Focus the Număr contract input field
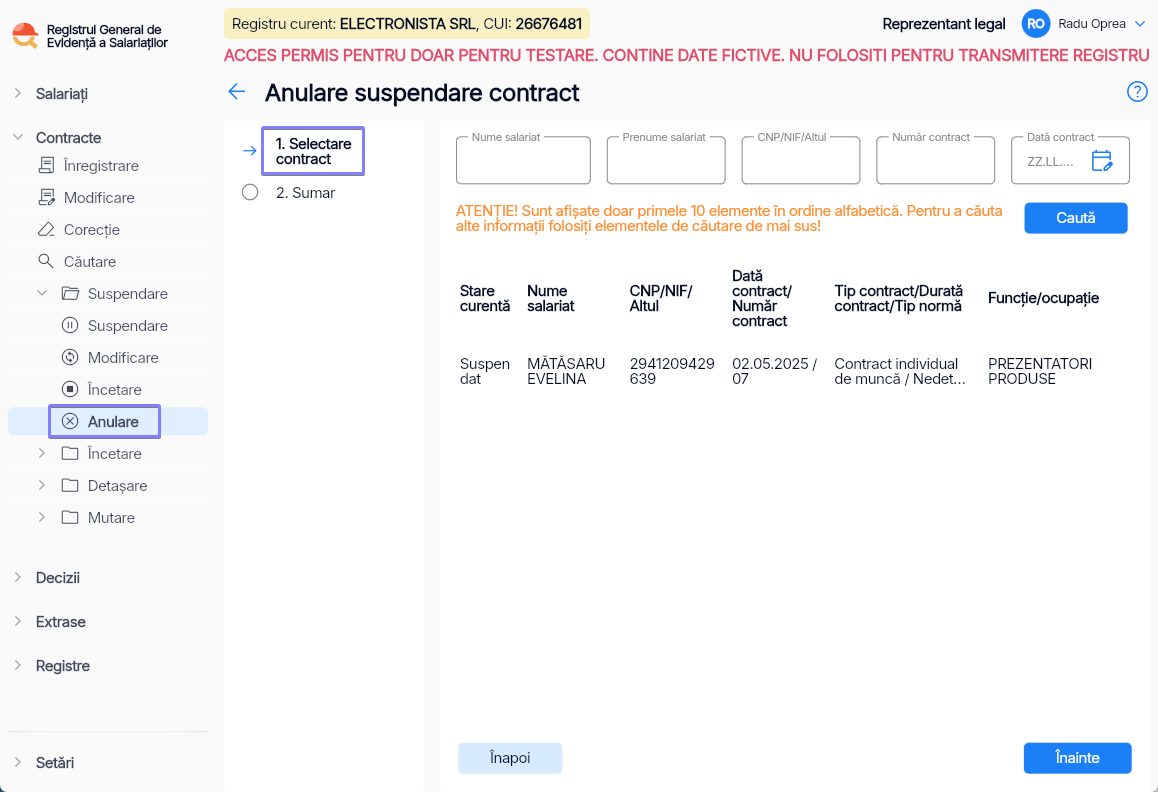Viewport: 1158px width, 792px height. (x=935, y=160)
